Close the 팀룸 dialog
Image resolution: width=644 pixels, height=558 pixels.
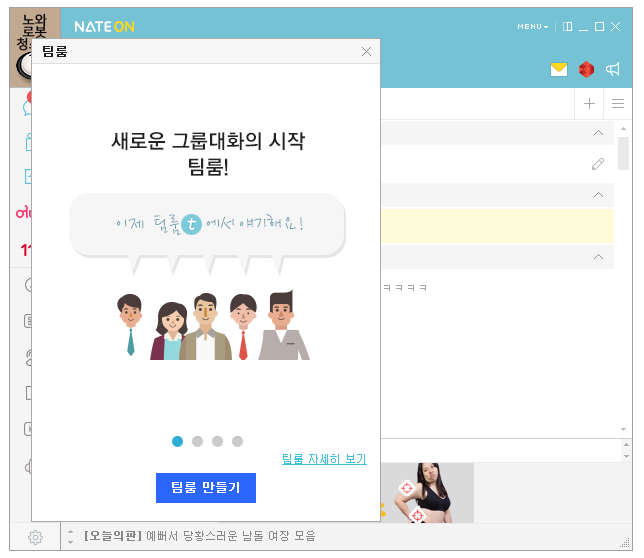(366, 51)
